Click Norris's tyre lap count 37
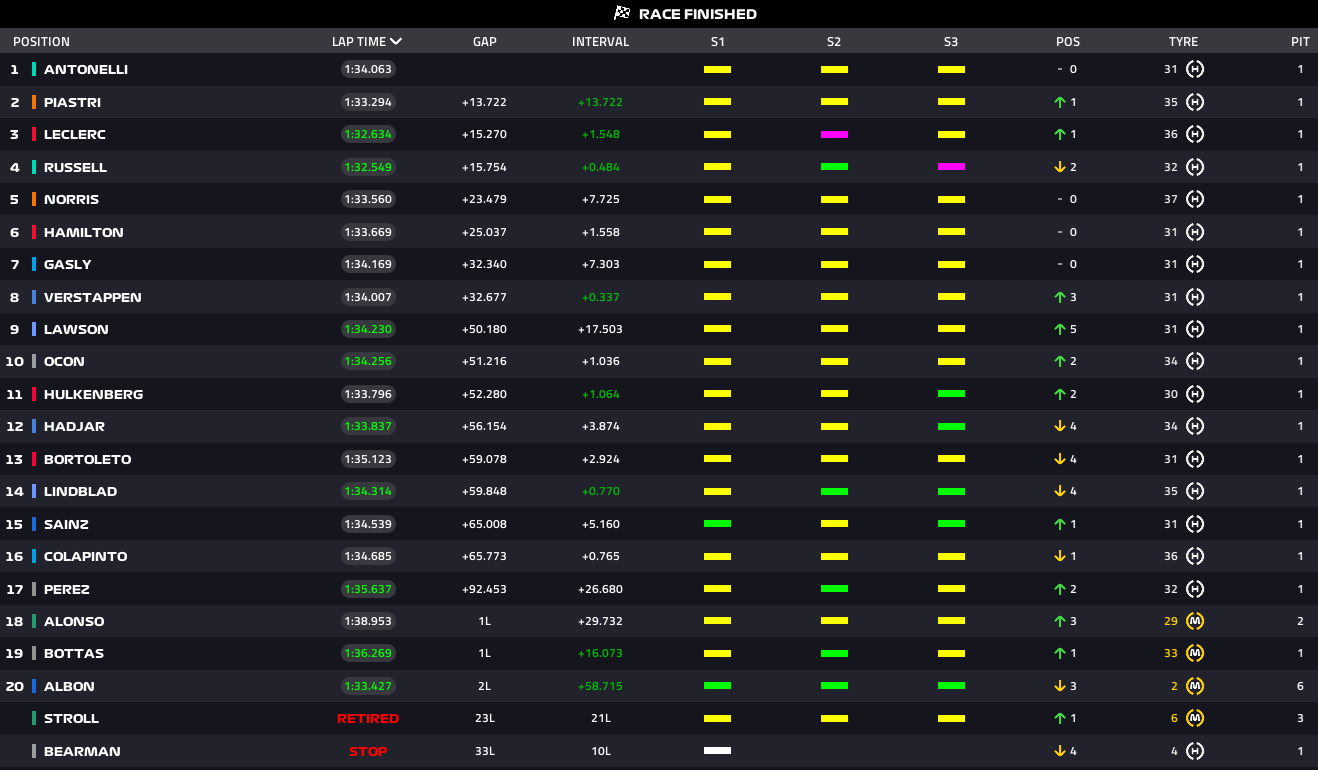This screenshot has height=770, width=1318. pyautogui.click(x=1170, y=199)
